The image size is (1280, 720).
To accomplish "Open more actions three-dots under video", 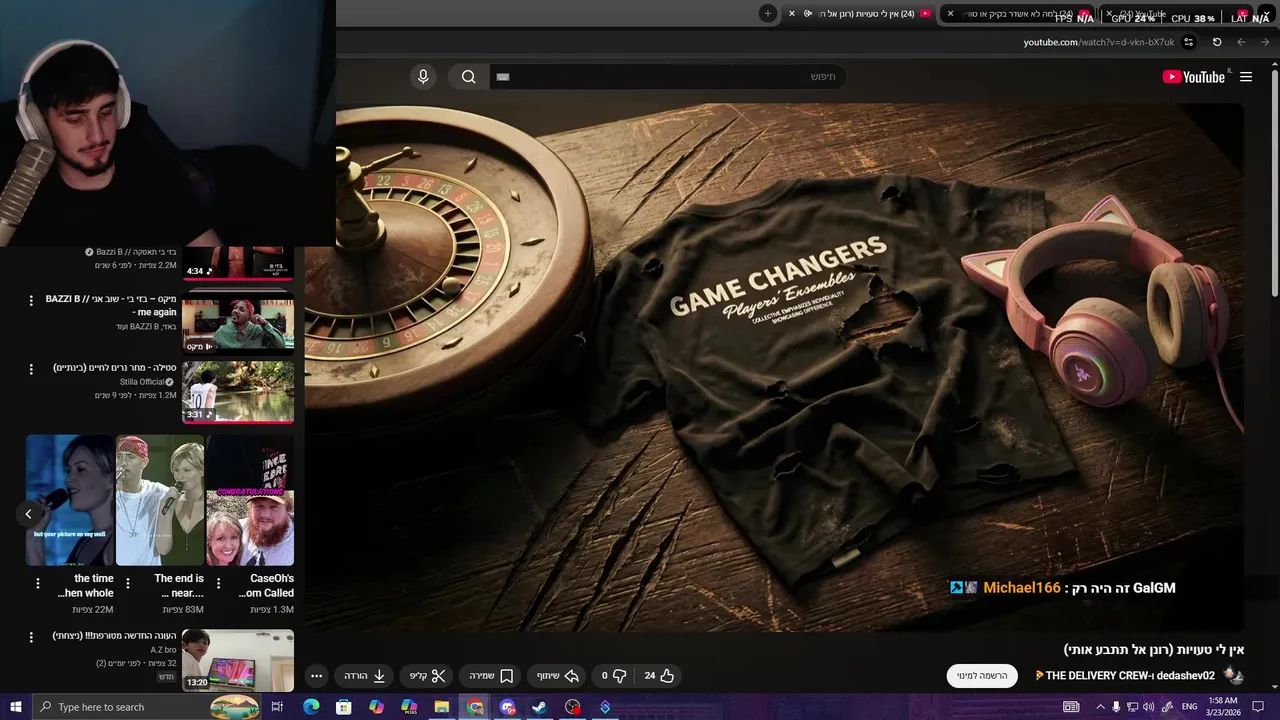I will coord(316,676).
